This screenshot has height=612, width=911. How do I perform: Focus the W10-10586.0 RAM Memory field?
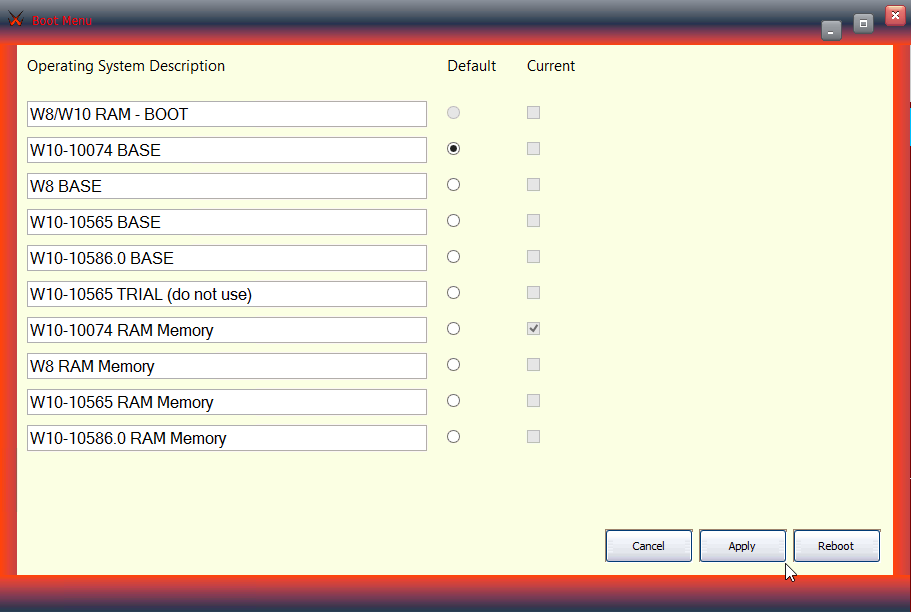[x=227, y=438]
